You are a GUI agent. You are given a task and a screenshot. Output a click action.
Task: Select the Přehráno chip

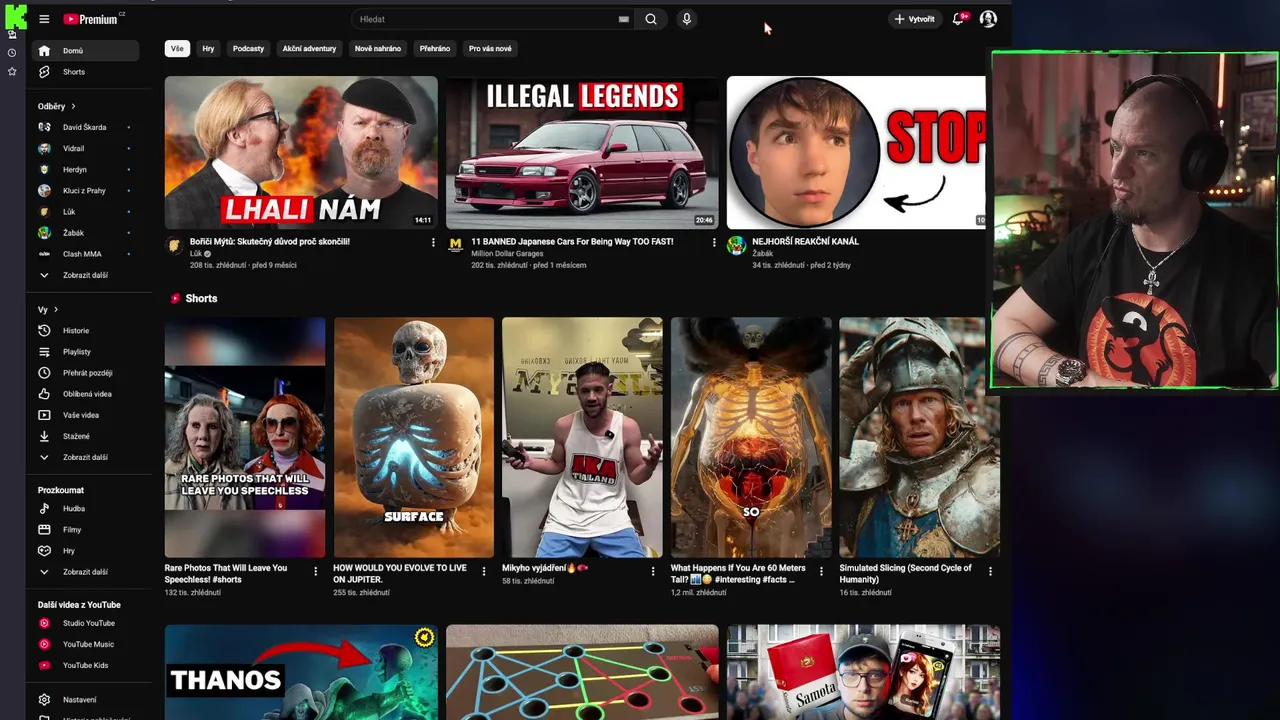[435, 48]
